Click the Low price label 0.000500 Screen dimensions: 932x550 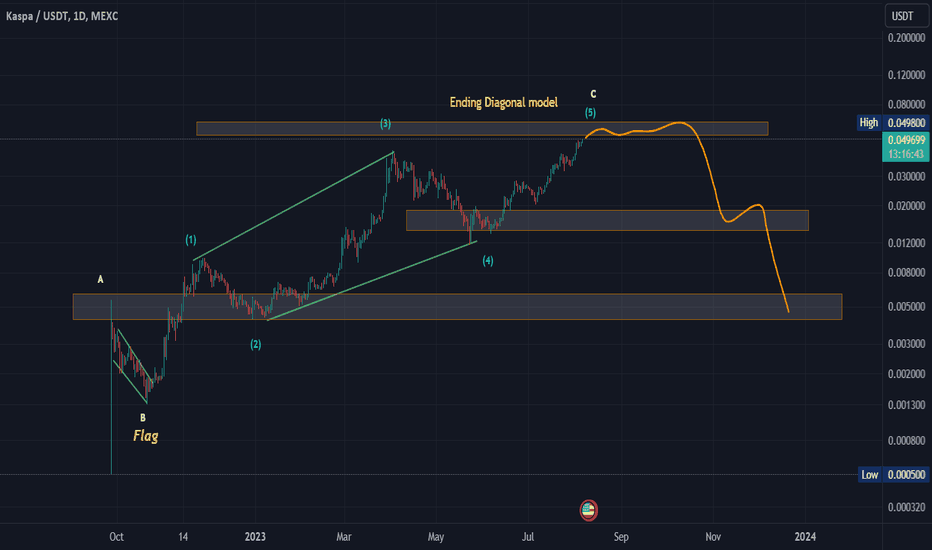point(906,474)
